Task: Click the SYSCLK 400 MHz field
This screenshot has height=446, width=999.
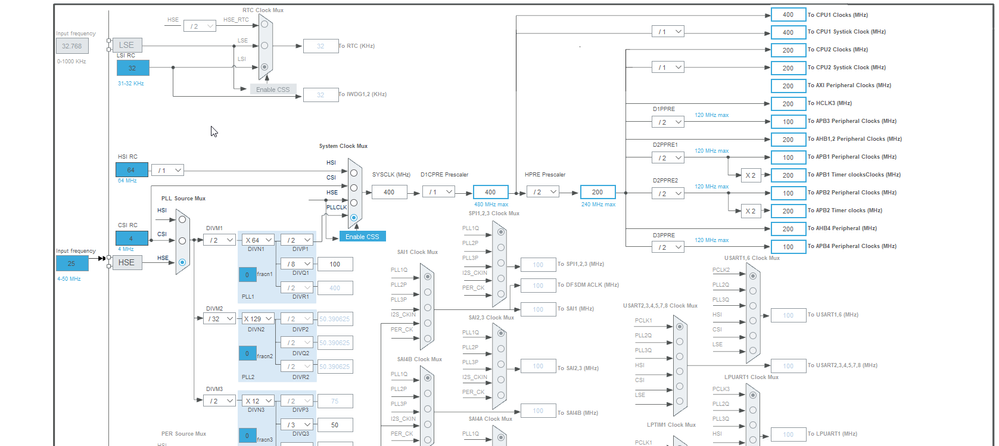Action: [389, 192]
